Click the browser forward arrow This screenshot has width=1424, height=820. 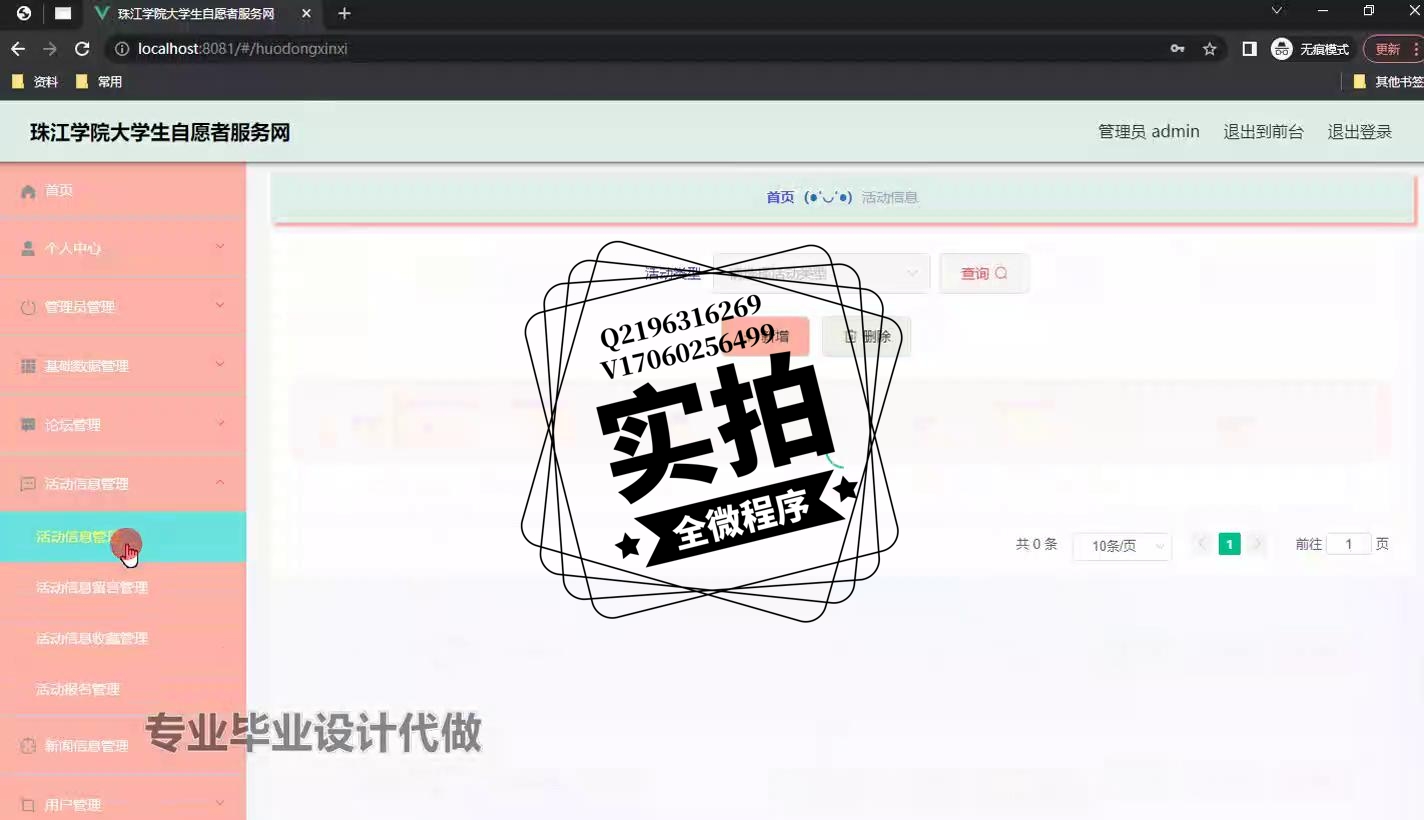[x=50, y=49]
